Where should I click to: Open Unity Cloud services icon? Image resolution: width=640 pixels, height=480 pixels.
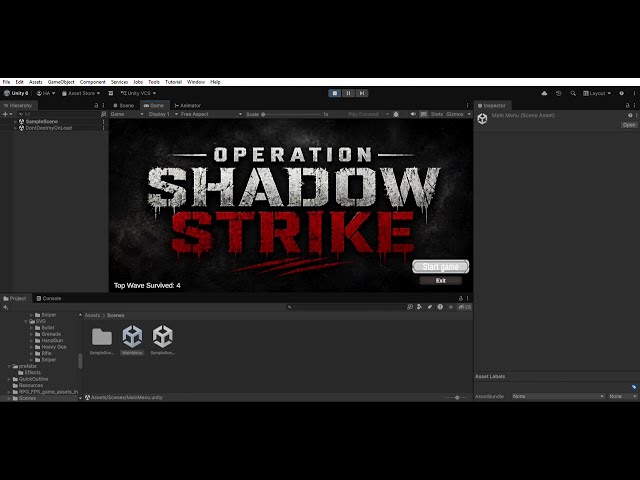pos(544,93)
